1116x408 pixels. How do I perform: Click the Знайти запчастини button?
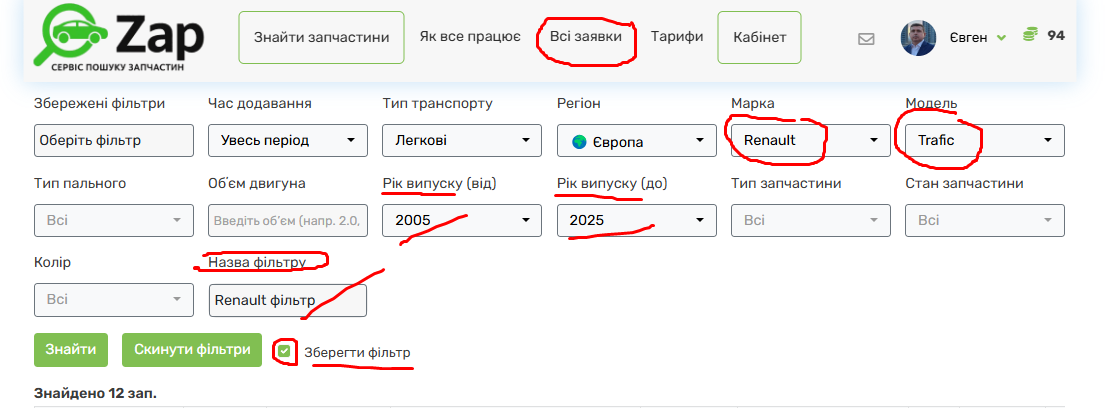click(x=321, y=37)
